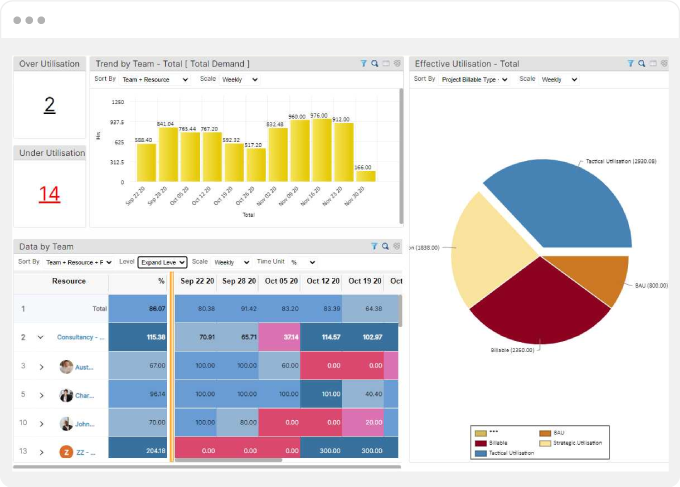Click the 37.14 pink cell in Consultancy row
The height and width of the screenshot is (487, 680).
(280, 337)
